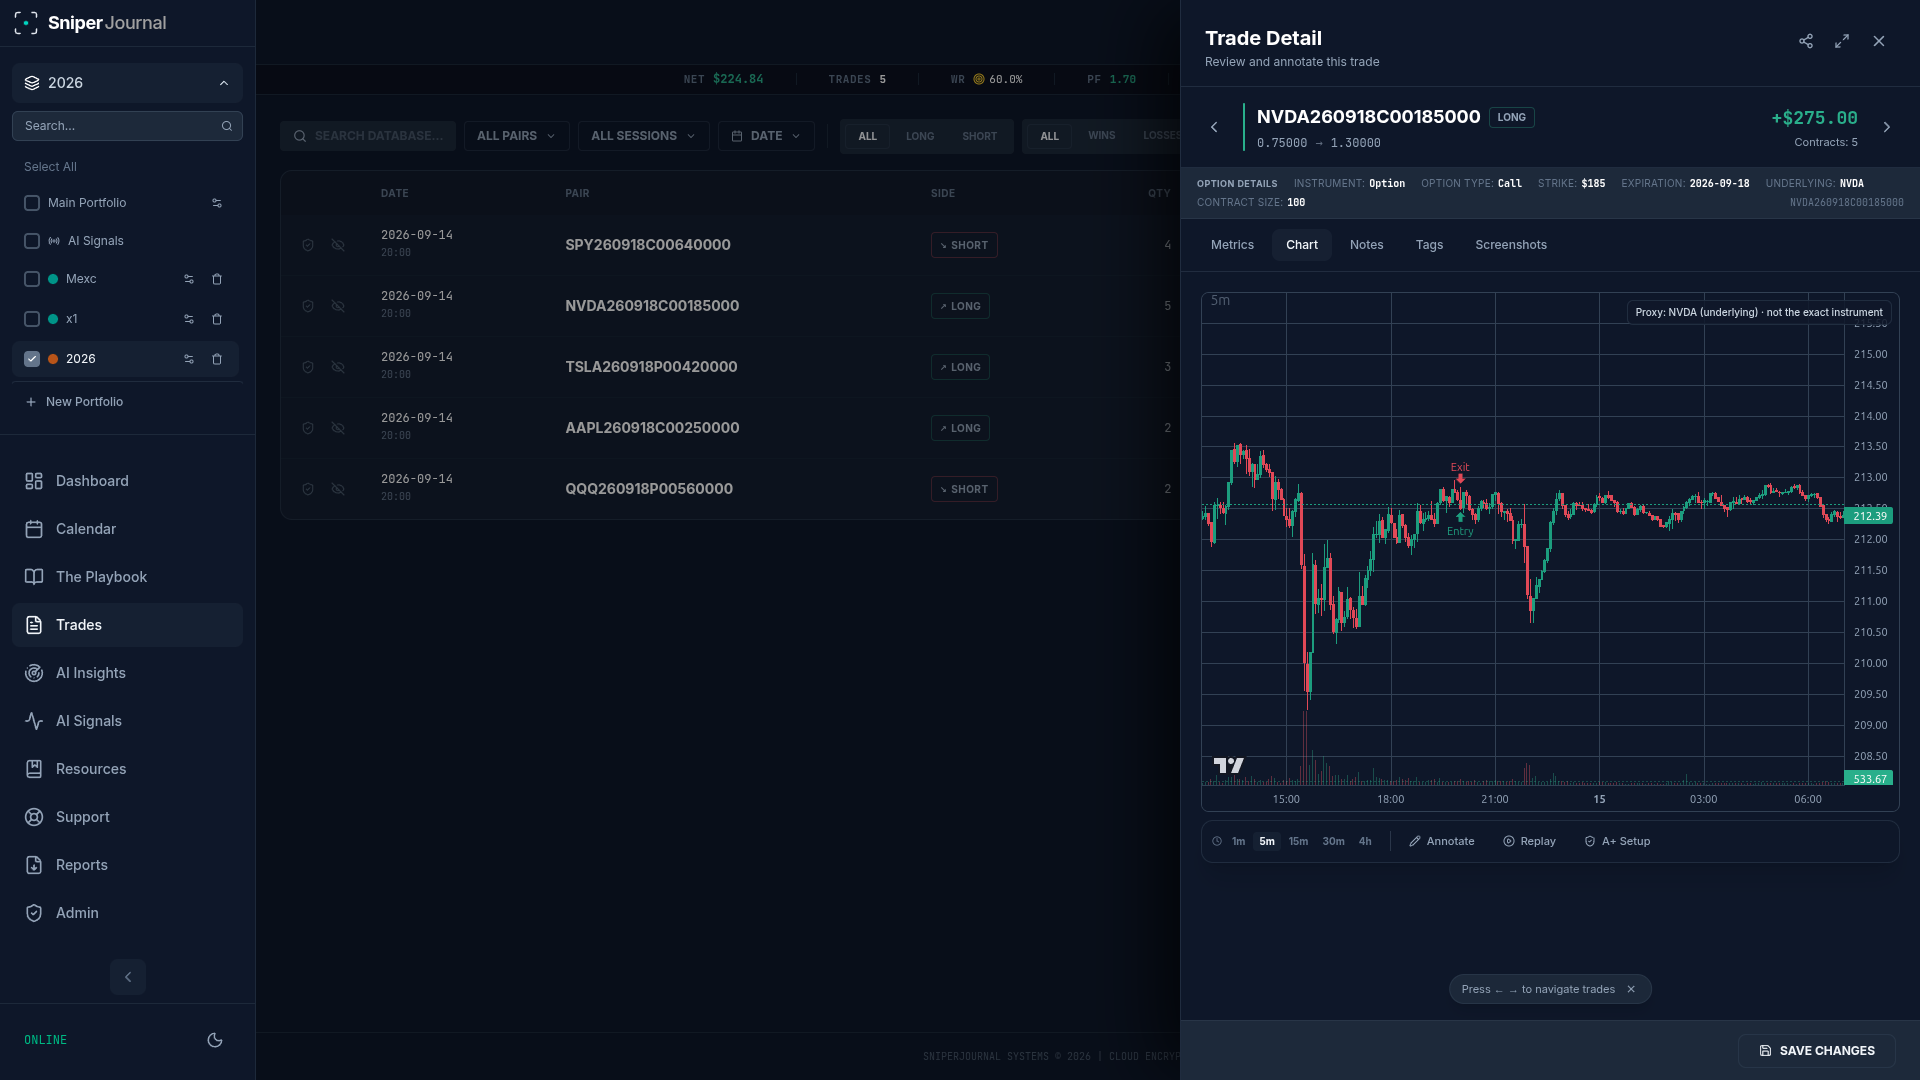Click sidebar search magnifier icon
1920x1080 pixels.
pos(227,126)
